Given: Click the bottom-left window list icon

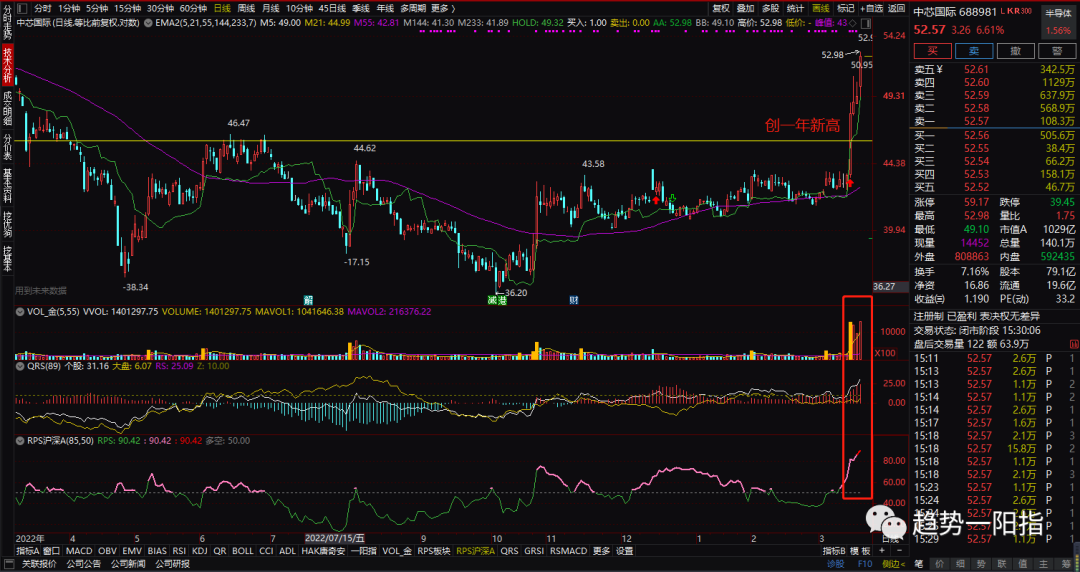Looking at the screenshot, I should click(x=8, y=564).
